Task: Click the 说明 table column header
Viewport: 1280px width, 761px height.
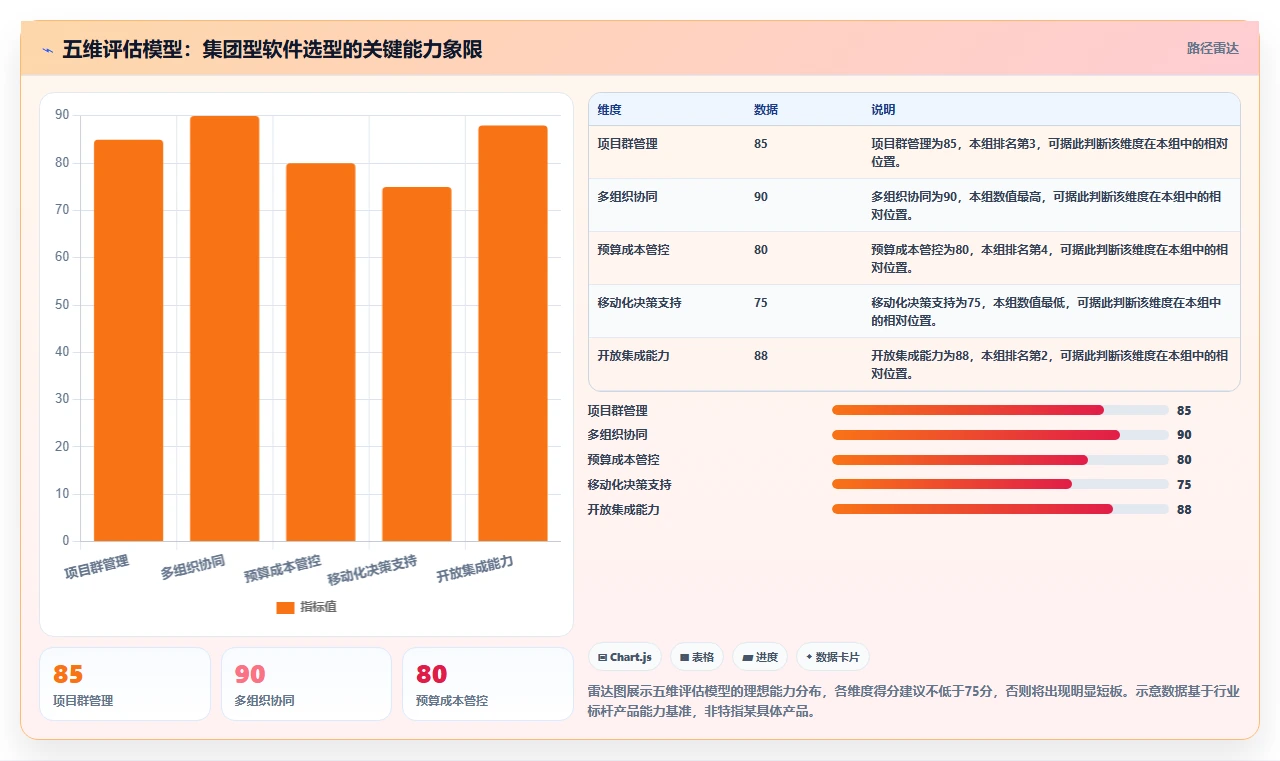Action: [883, 109]
